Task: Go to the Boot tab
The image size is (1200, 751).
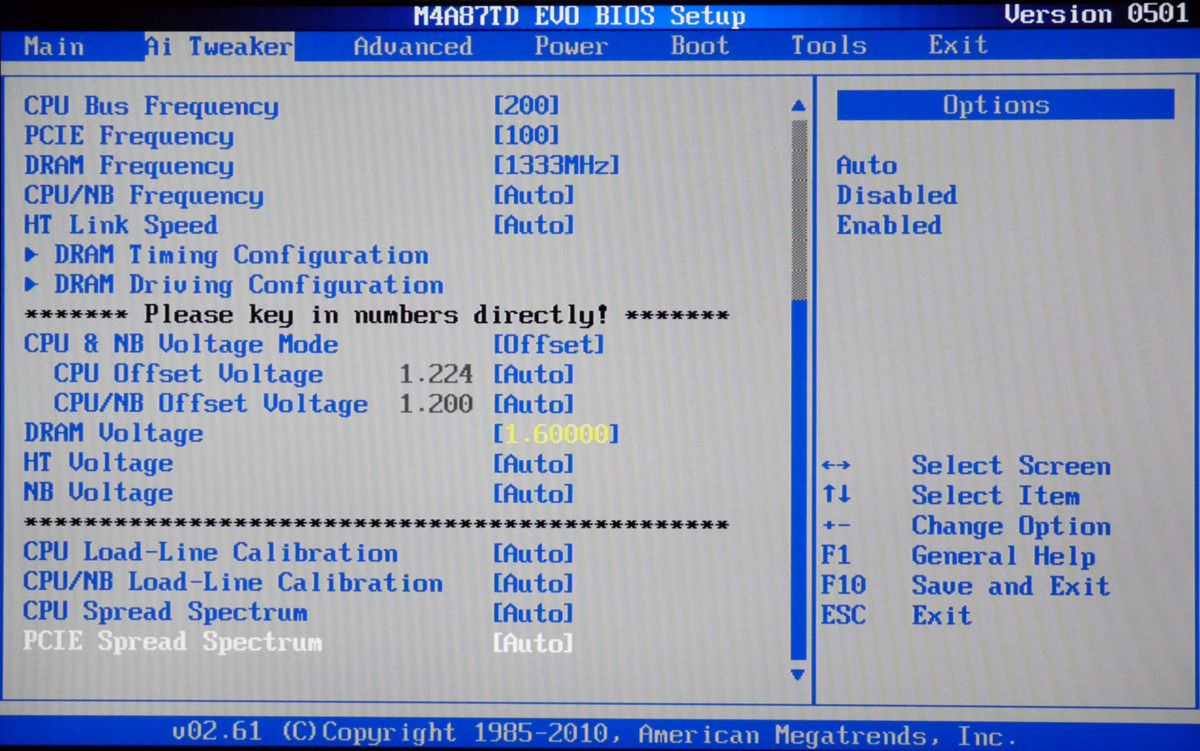Action: [x=700, y=46]
